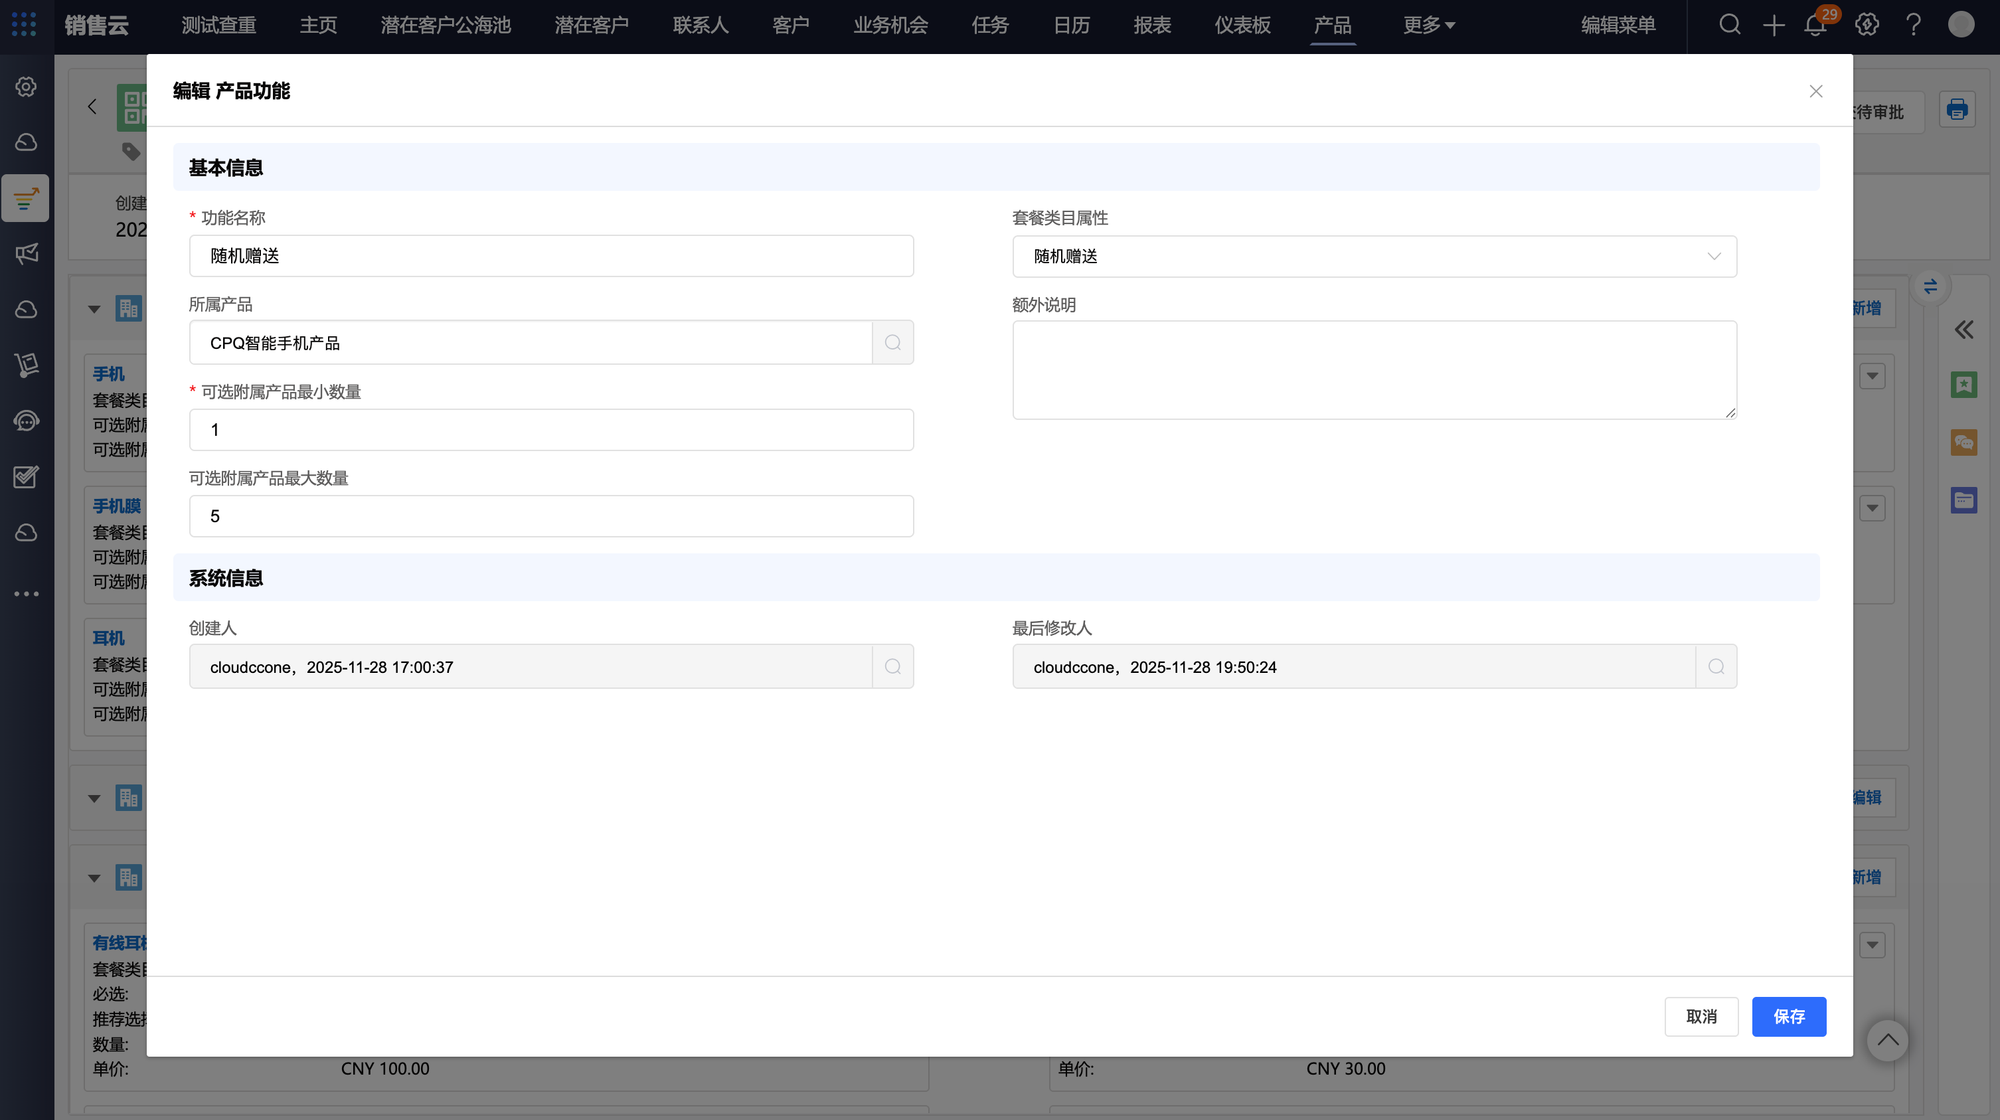Click the notification bell icon

click(x=1815, y=25)
